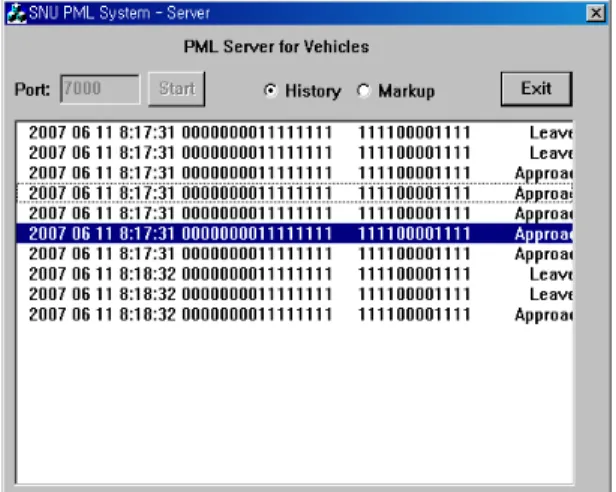Select the dotted-outline 8:17:31 Approach row
This screenshot has height=492, width=616.
(x=295, y=193)
